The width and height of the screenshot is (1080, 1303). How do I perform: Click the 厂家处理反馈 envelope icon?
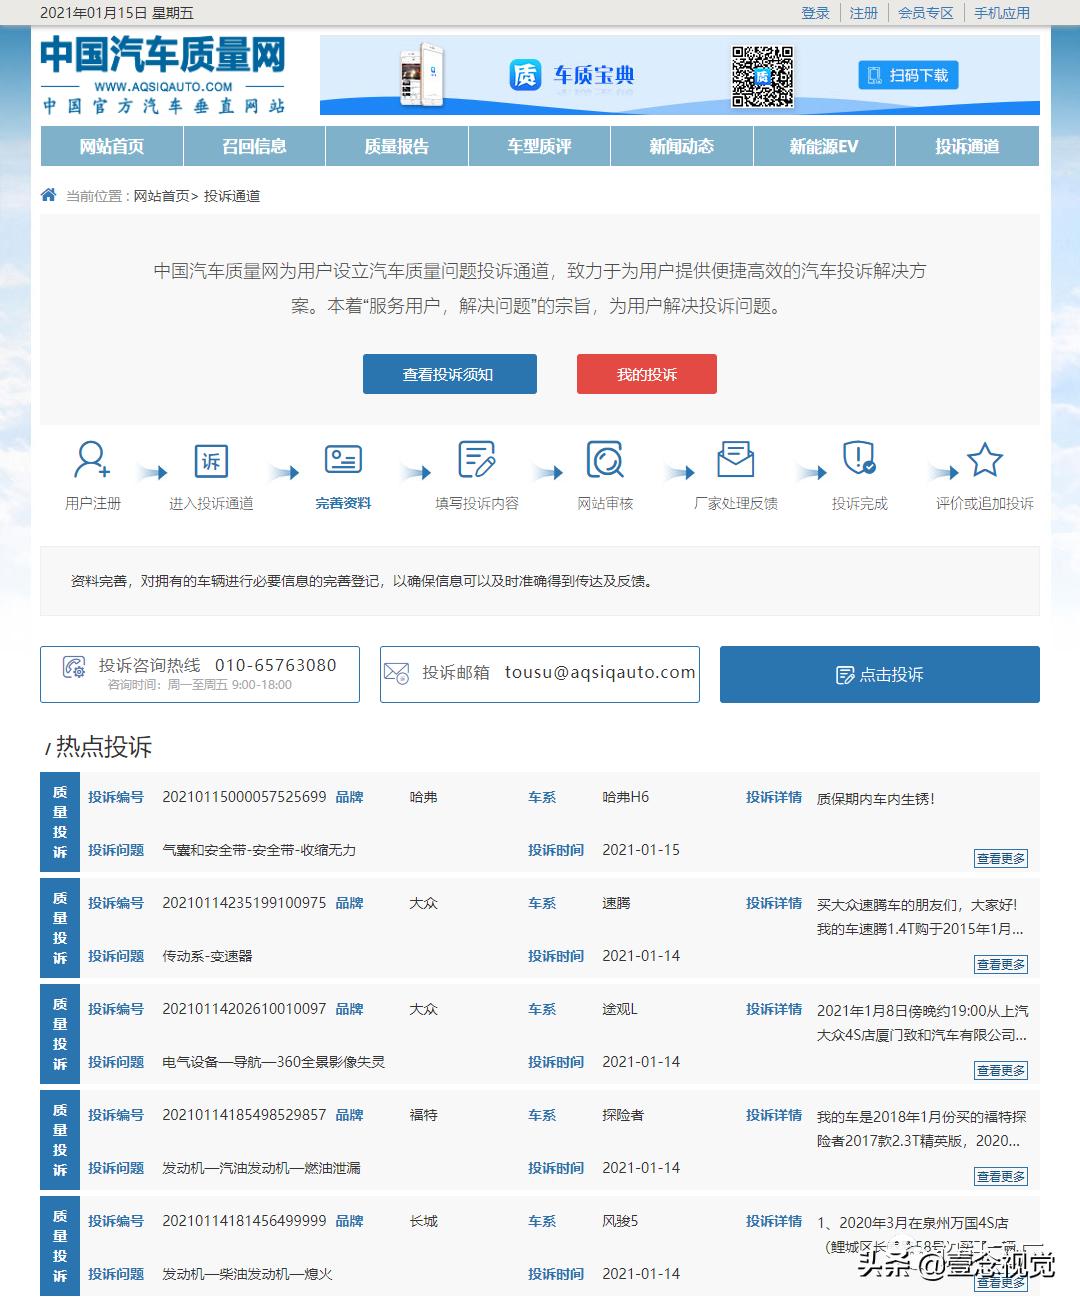(x=737, y=461)
